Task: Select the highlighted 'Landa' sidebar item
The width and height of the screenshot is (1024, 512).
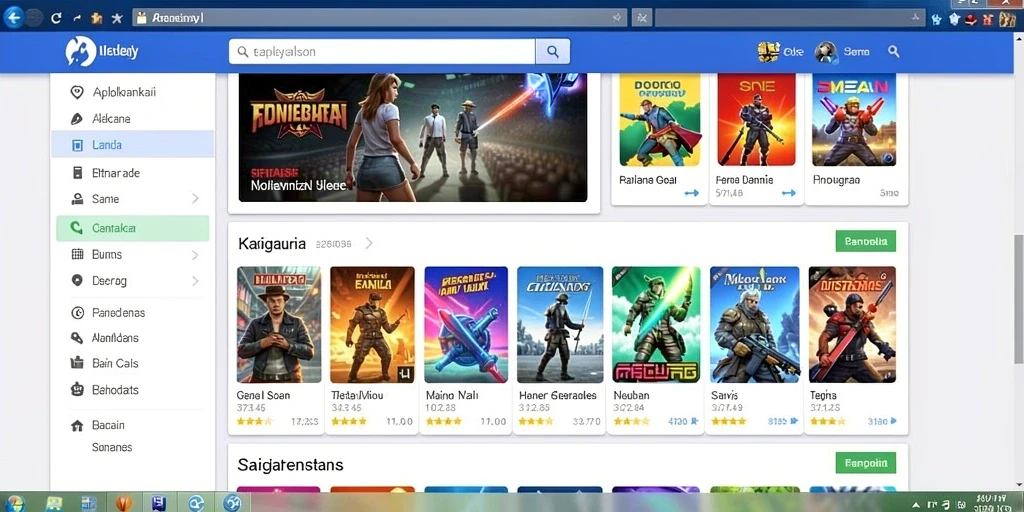Action: tap(133, 144)
